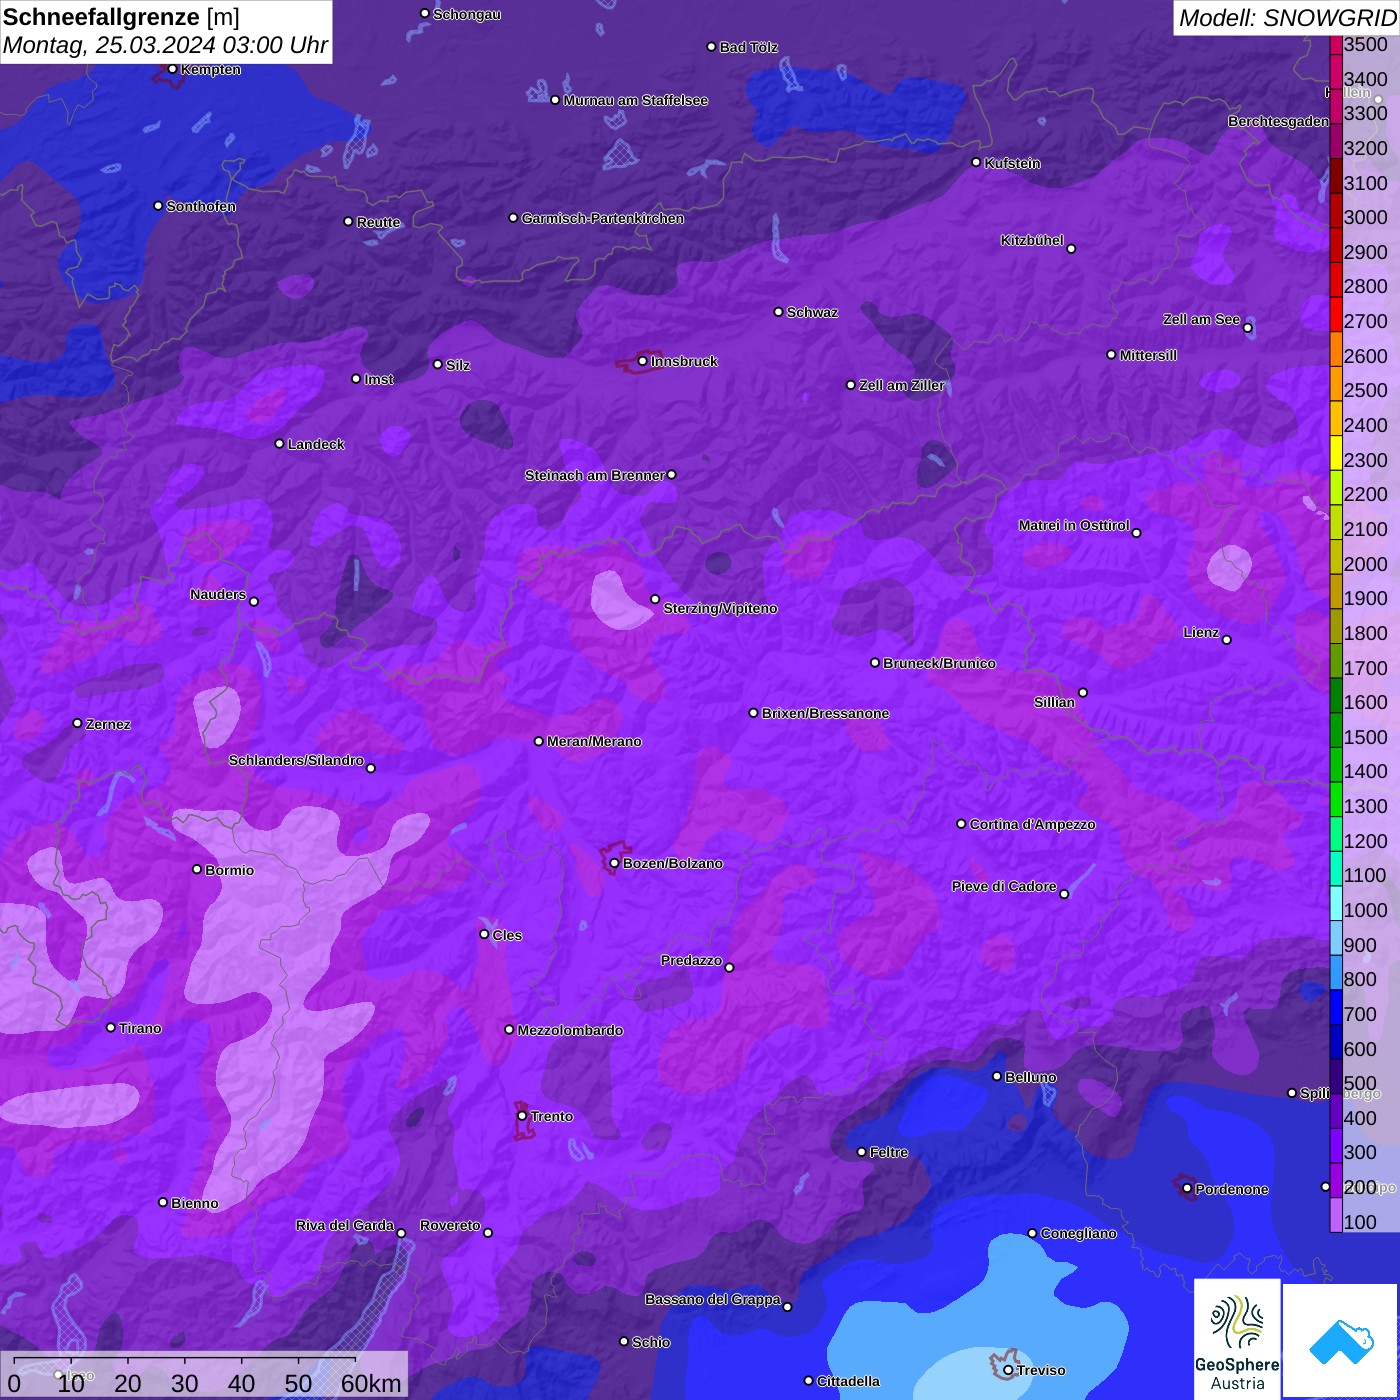
Task: Click the date "Montag, 25.03.2024 03:00 Uhr"
Action: (165, 45)
